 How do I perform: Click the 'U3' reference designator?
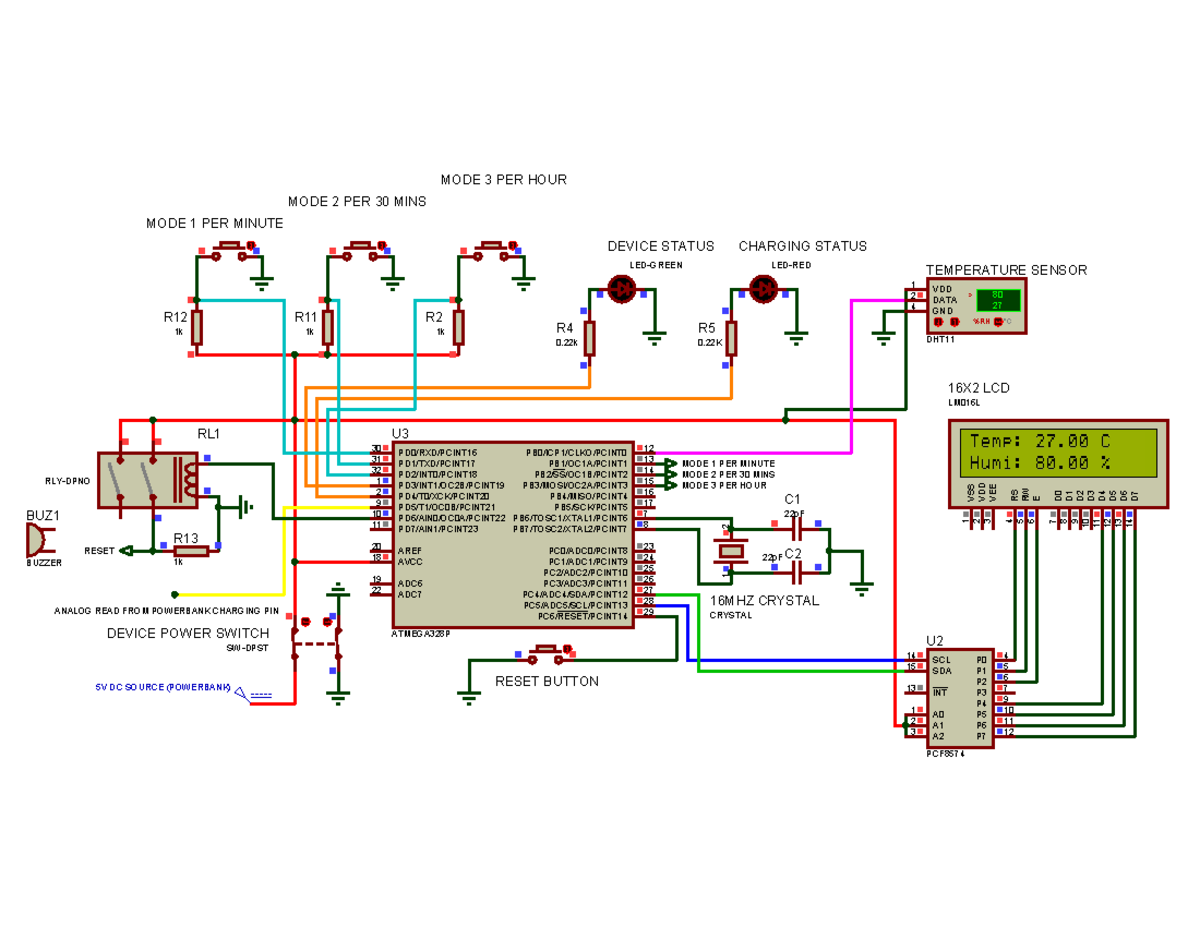[401, 434]
